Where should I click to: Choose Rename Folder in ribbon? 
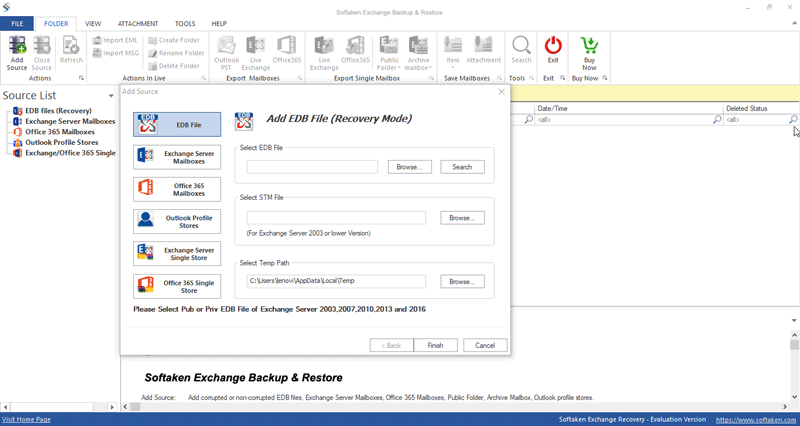click(x=176, y=53)
